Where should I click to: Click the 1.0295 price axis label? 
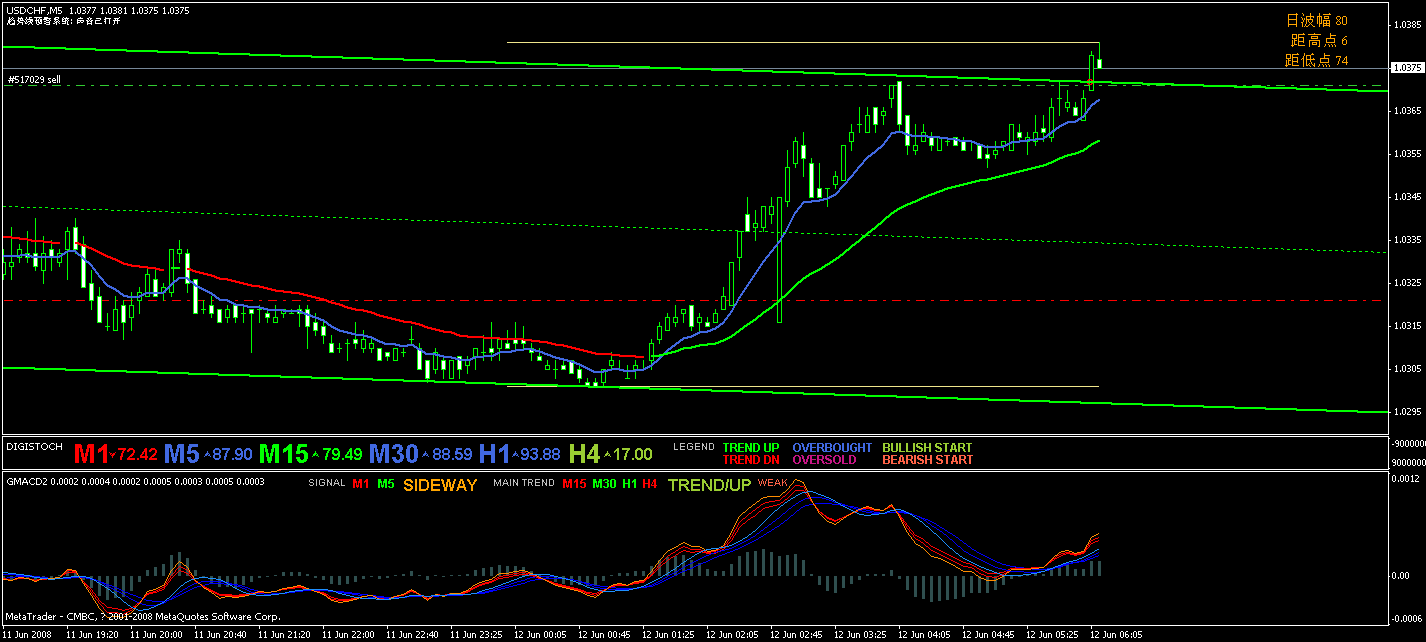click(1407, 411)
